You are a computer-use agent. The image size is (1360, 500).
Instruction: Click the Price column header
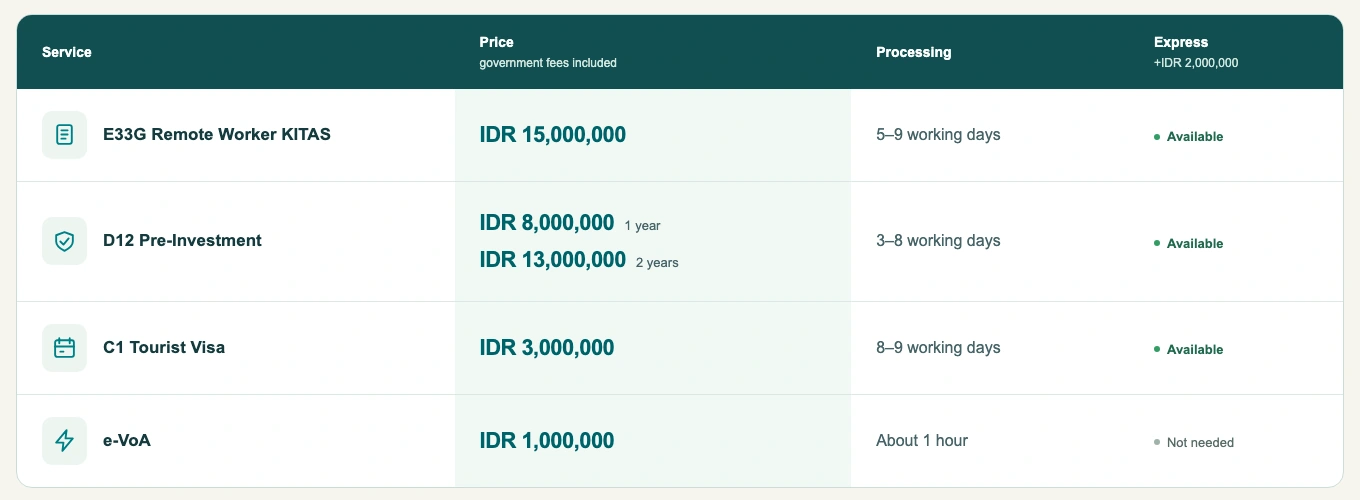[x=496, y=42]
